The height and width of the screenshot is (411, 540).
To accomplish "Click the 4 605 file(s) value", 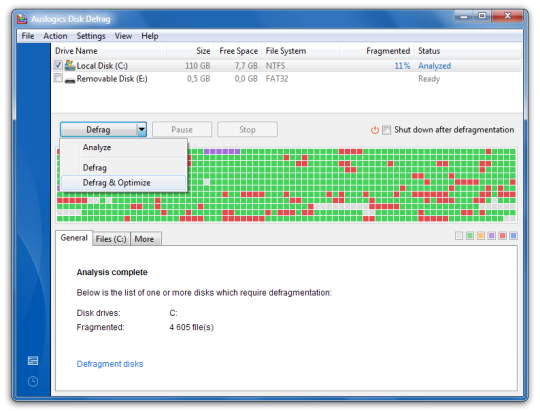I will [x=191, y=327].
